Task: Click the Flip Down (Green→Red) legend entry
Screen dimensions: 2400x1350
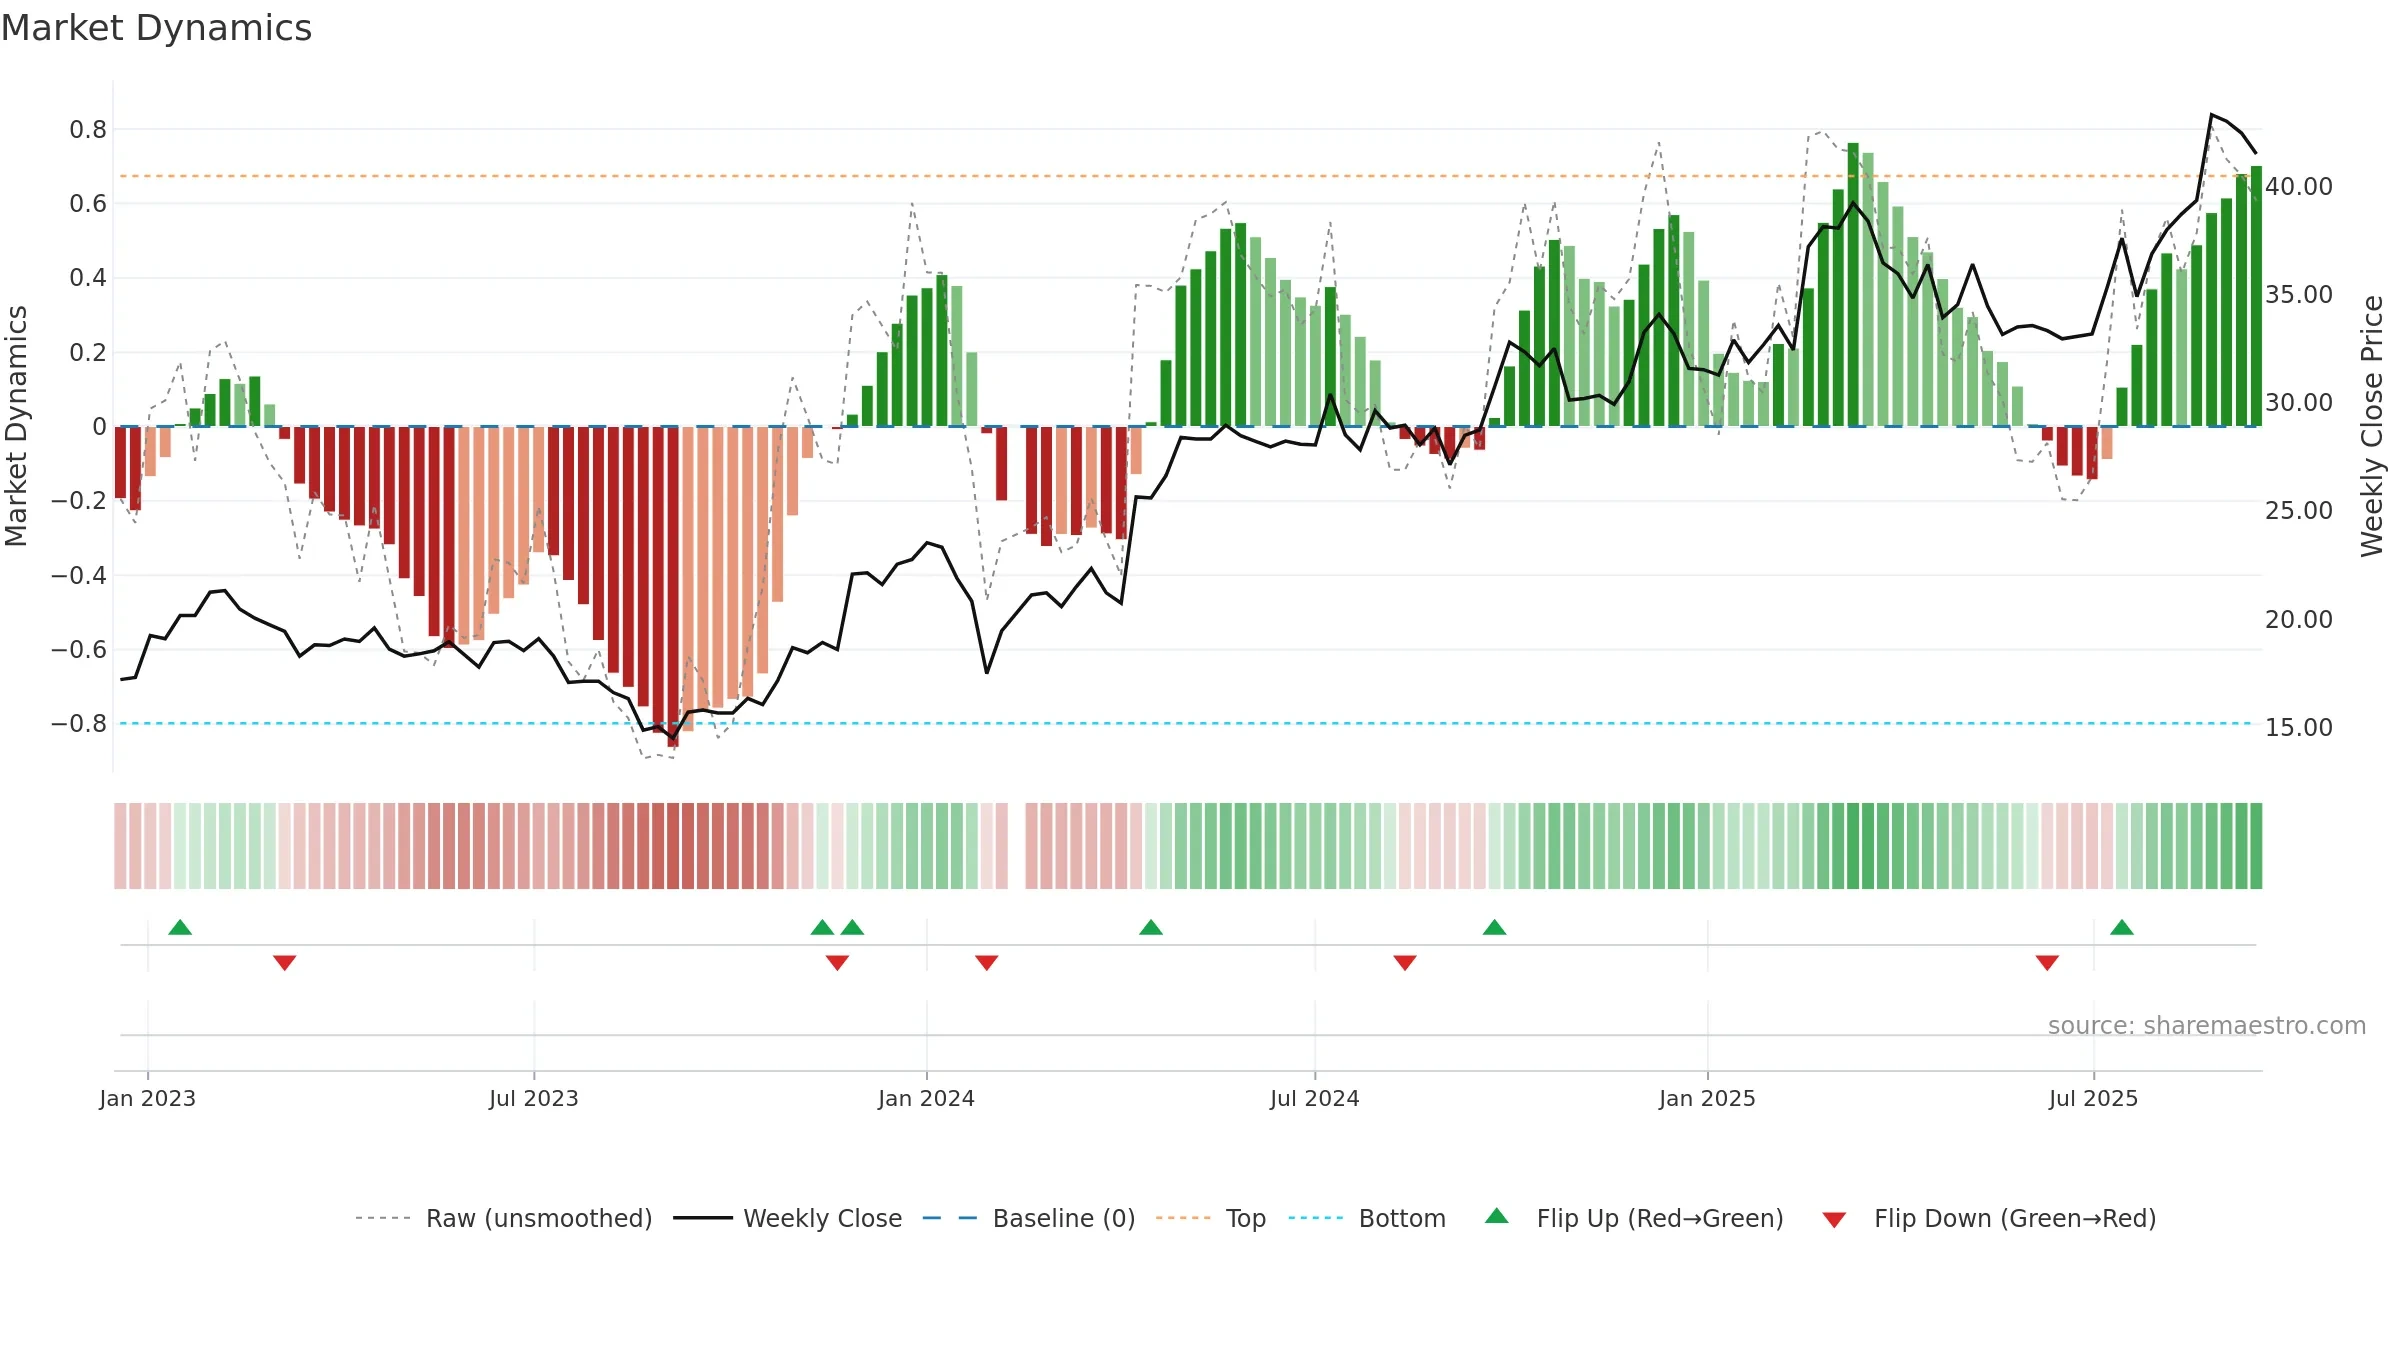Action: (x=1988, y=1218)
